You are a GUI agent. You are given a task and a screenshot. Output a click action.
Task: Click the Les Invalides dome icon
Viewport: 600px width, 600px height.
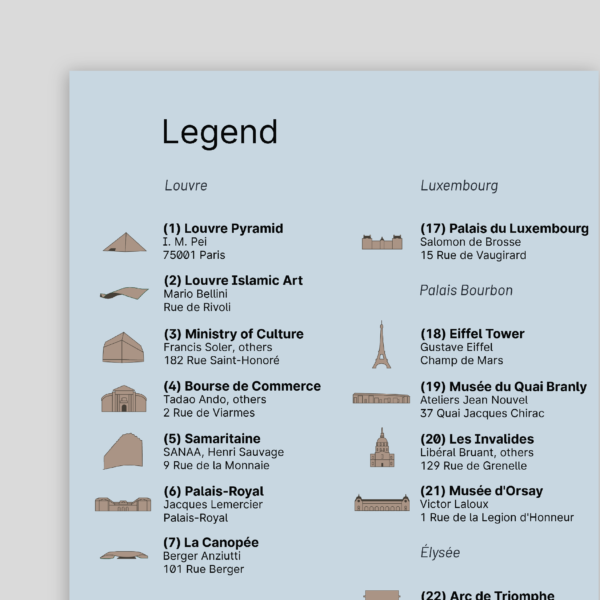pyautogui.click(x=381, y=449)
